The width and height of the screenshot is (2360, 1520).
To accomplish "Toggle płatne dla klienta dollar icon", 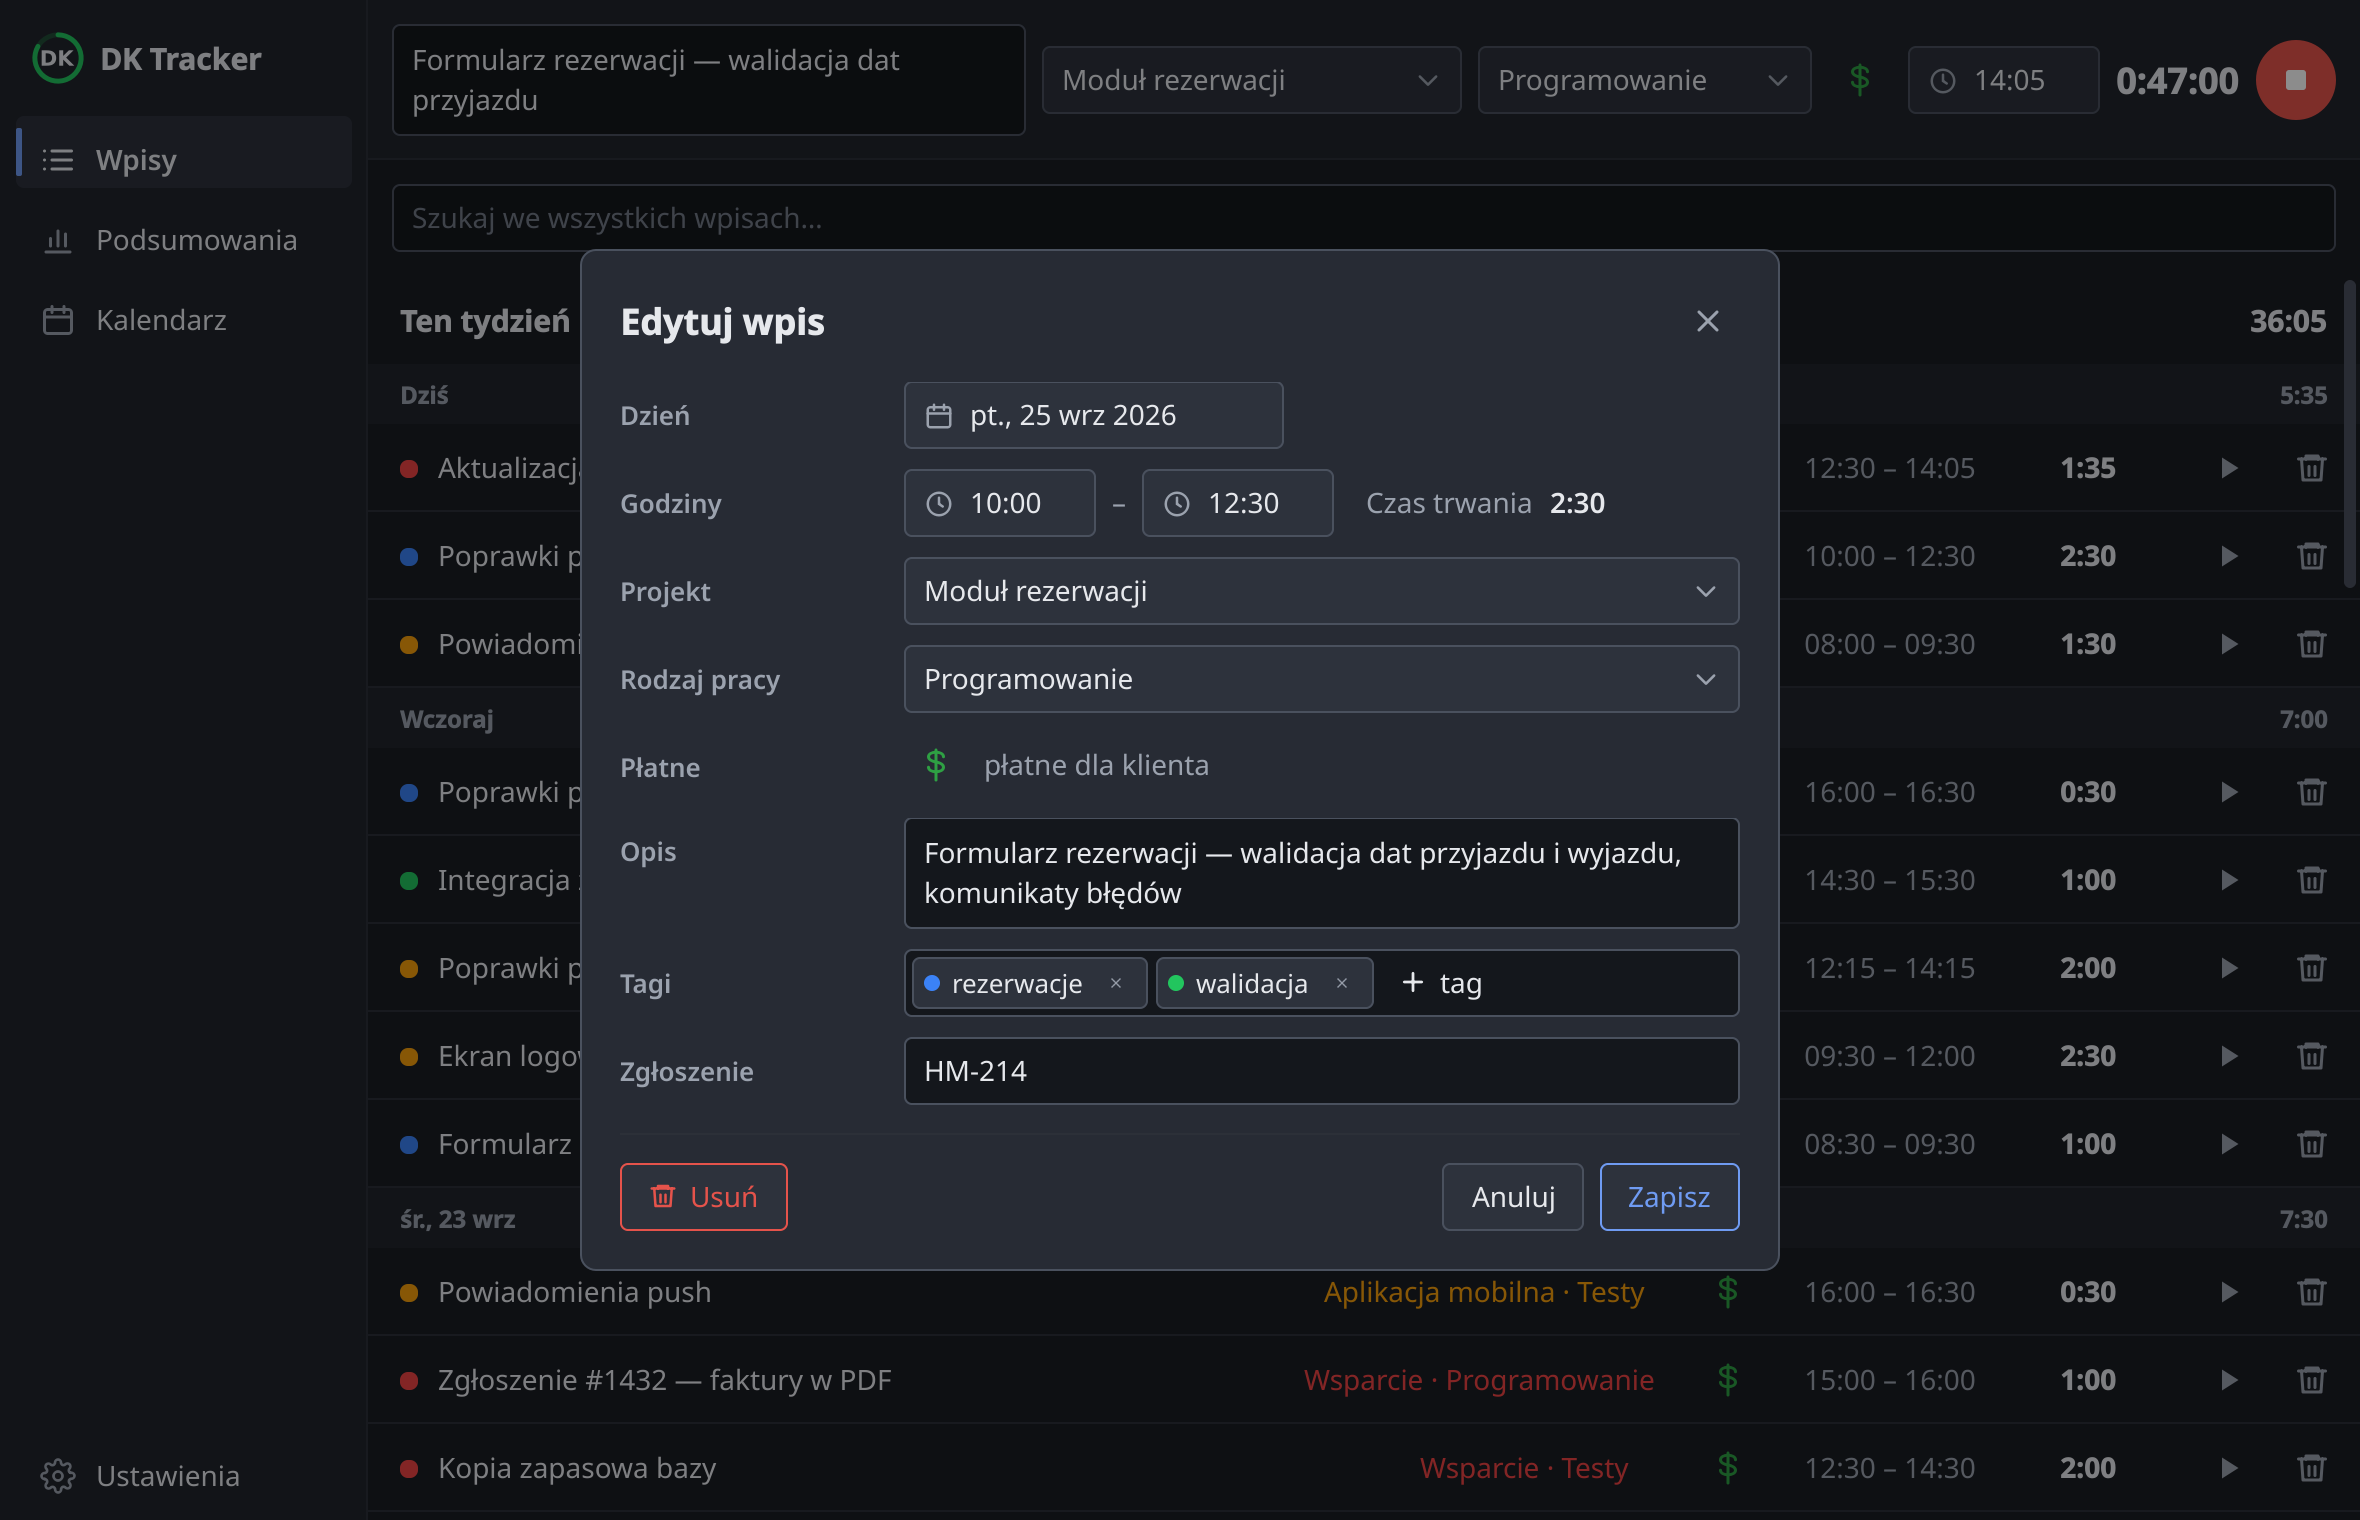I will point(935,765).
